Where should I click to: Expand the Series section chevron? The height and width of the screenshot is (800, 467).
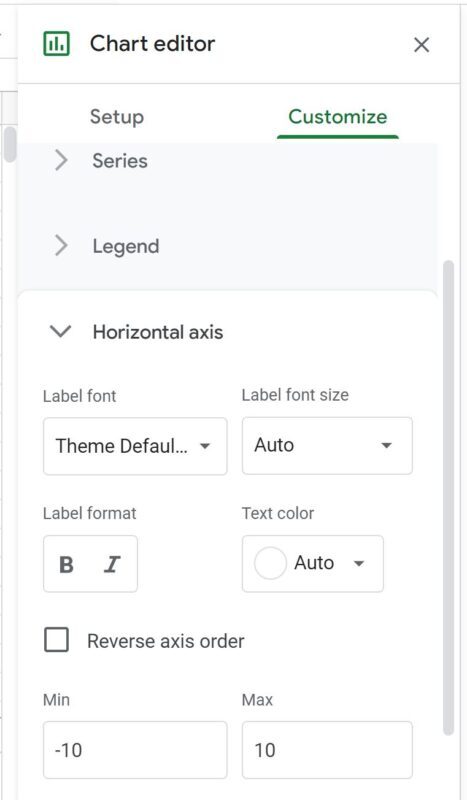(x=61, y=161)
